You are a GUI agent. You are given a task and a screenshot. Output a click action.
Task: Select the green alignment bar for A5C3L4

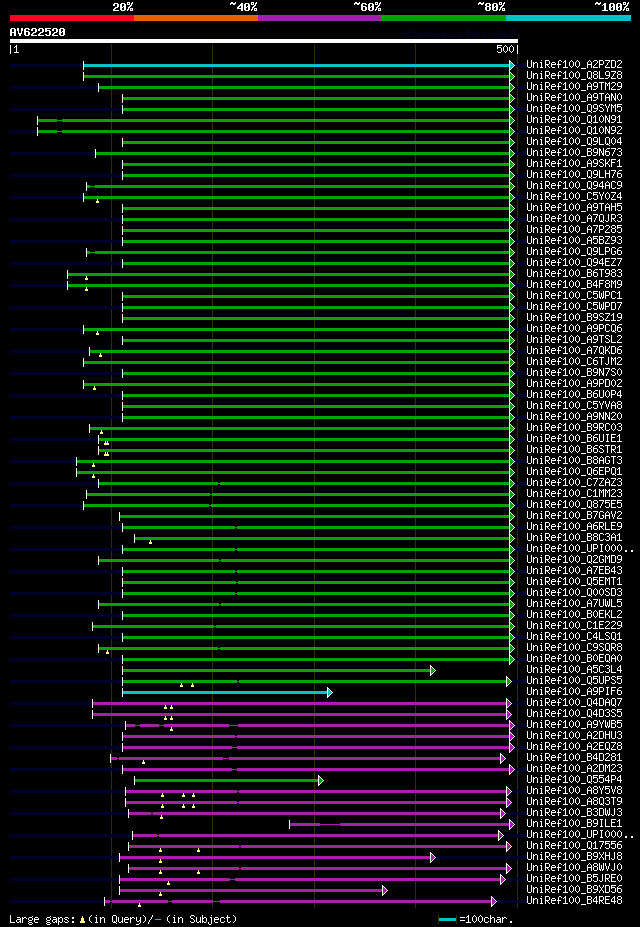276,670
